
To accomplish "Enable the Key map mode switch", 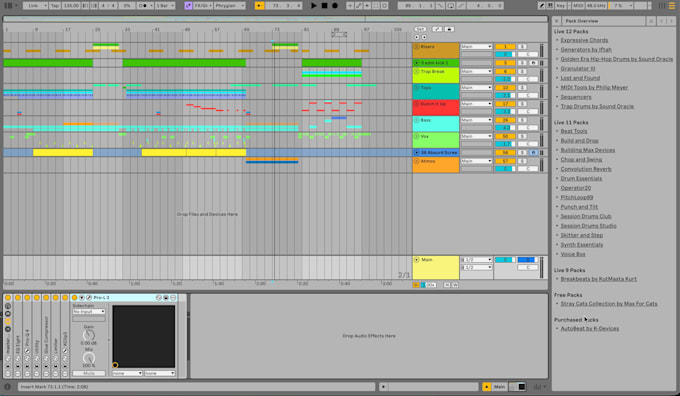I will click(561, 6).
